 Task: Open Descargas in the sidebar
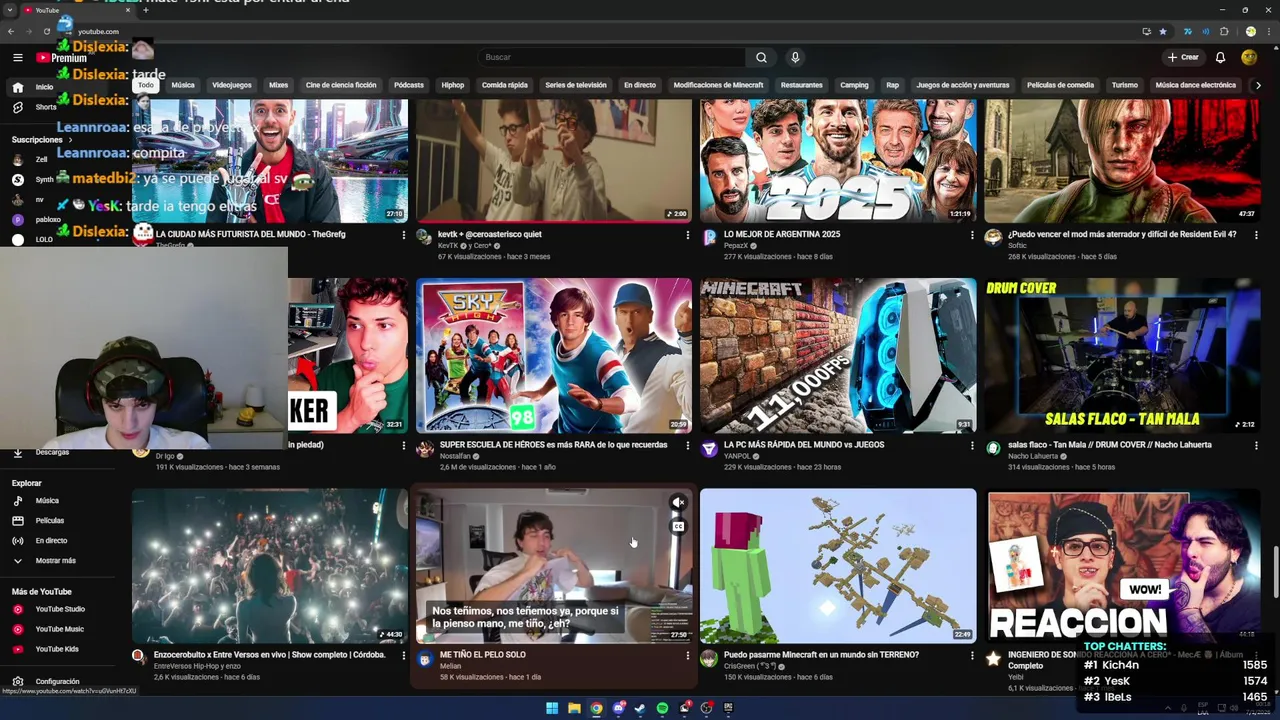pos(52,452)
